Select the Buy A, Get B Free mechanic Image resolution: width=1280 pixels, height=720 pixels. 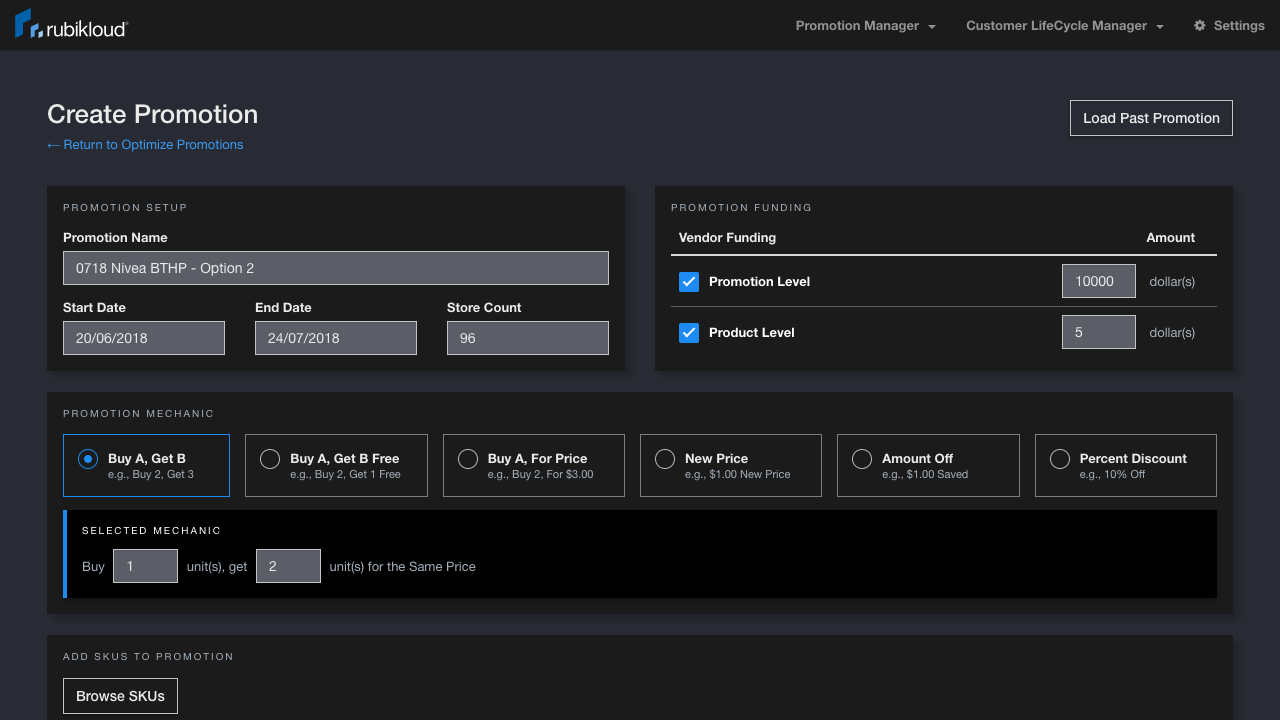coord(270,459)
